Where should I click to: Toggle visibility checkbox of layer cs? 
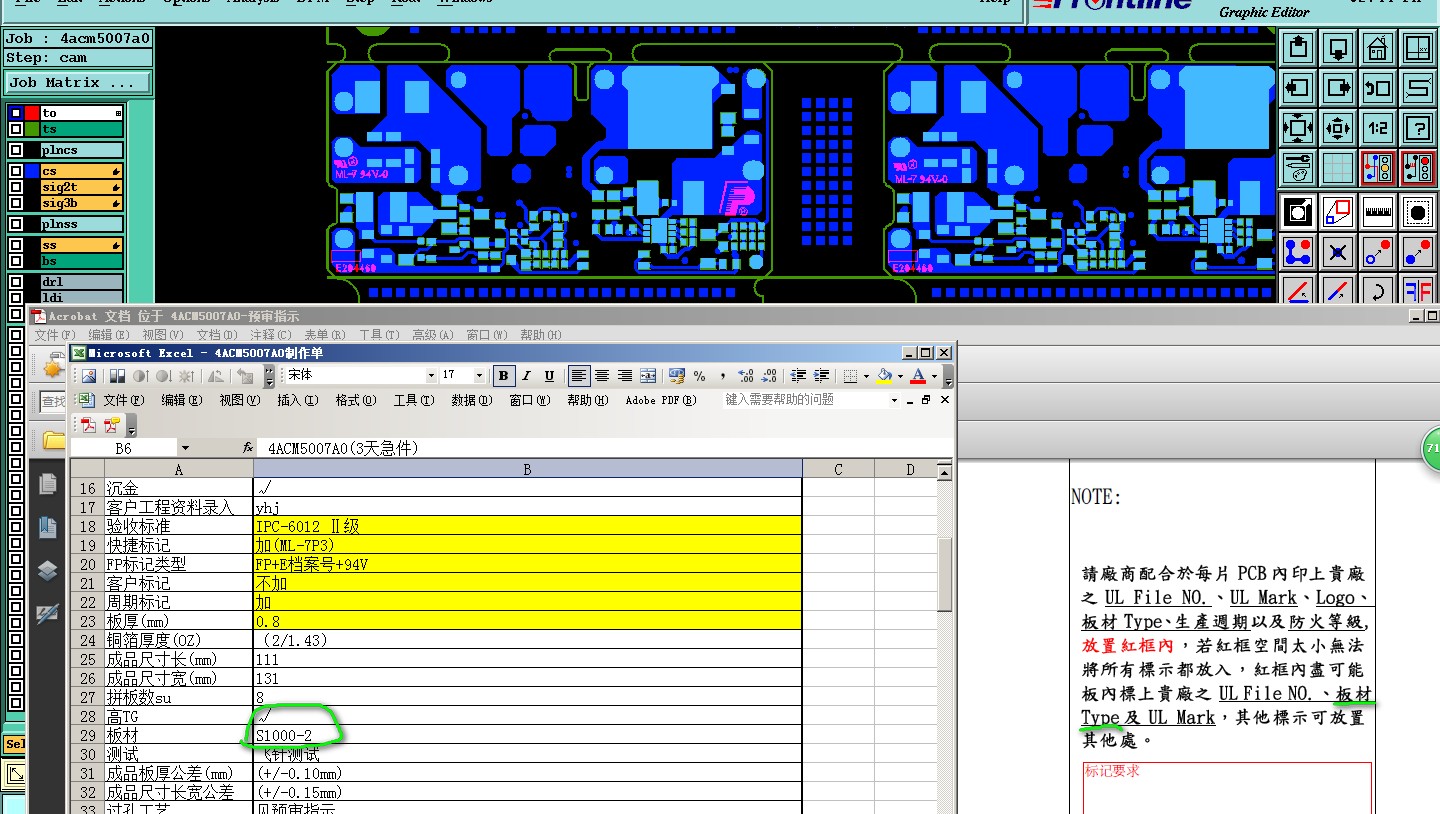(15, 171)
